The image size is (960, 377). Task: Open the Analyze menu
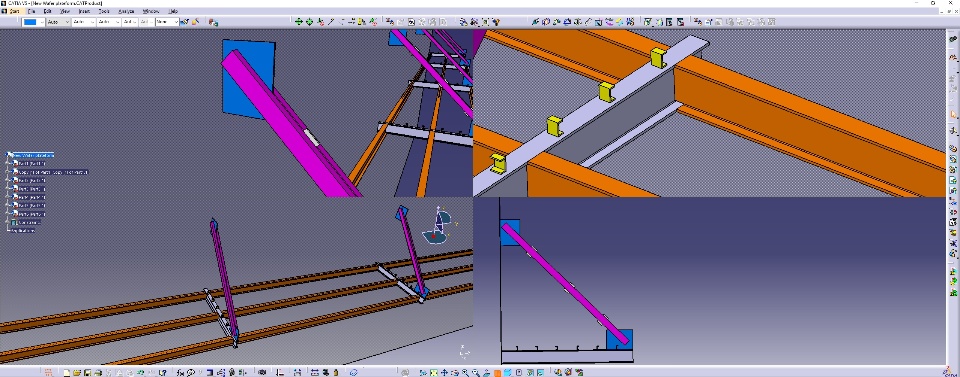click(126, 11)
